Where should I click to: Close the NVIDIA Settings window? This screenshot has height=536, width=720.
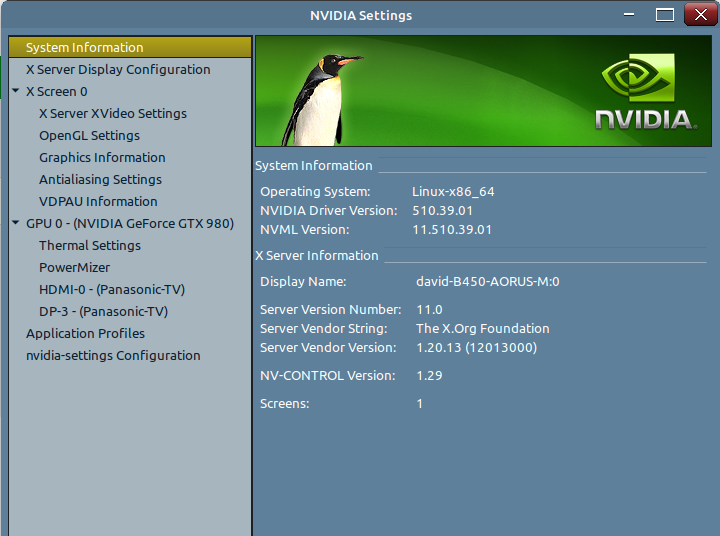click(700, 15)
